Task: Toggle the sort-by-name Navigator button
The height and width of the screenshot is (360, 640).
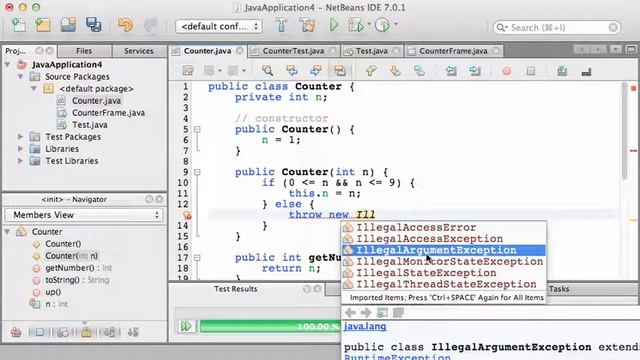Action: (x=110, y=332)
